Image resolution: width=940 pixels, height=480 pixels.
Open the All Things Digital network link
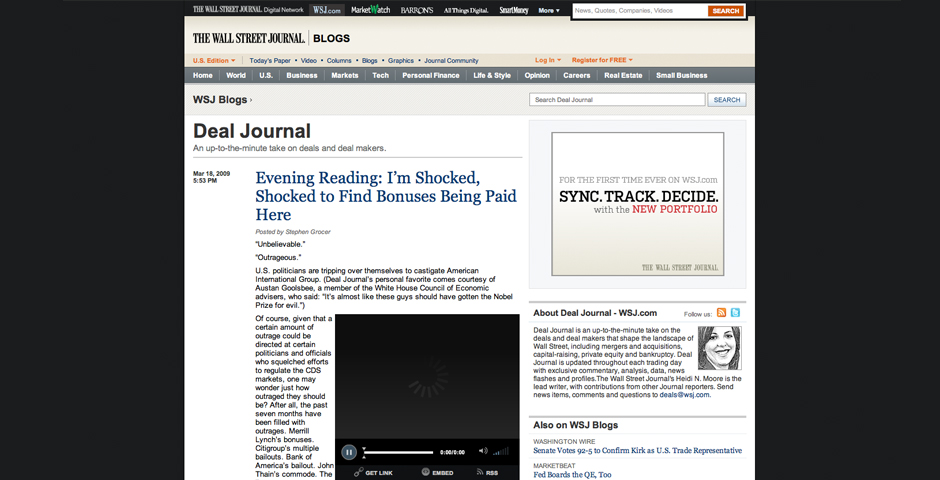[466, 10]
